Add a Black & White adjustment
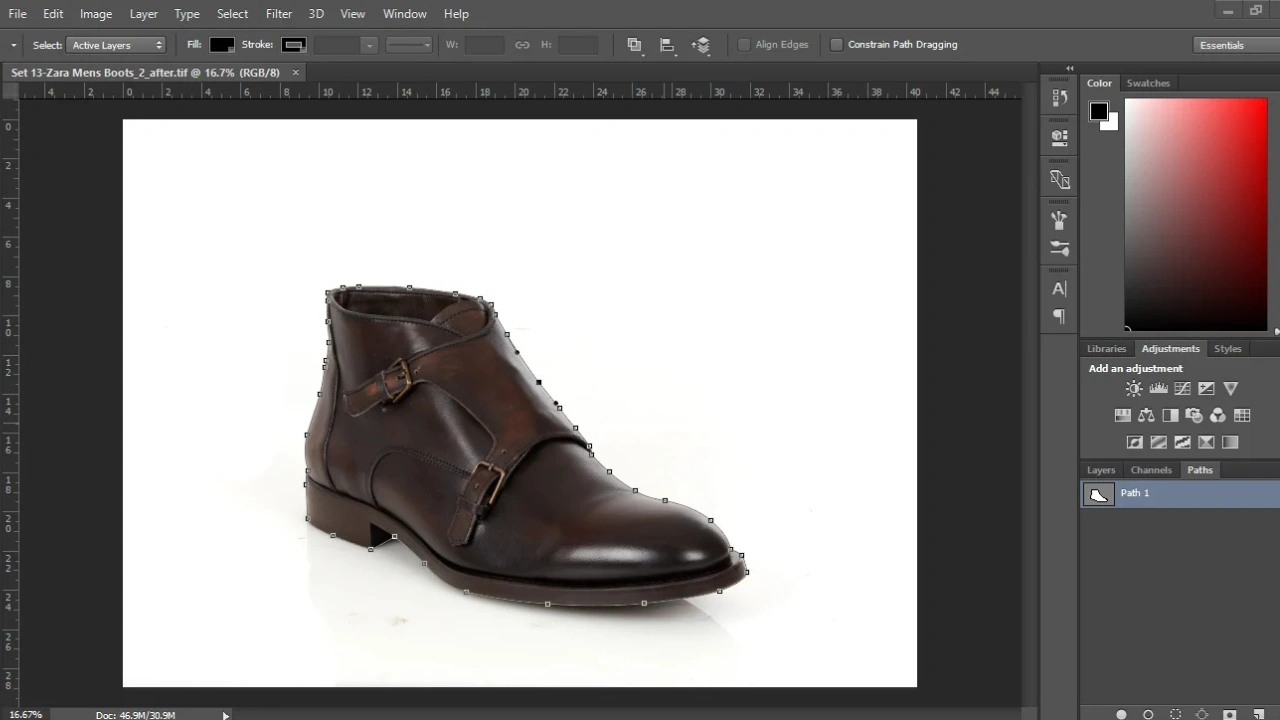Viewport: 1280px width, 720px height. coord(1170,415)
